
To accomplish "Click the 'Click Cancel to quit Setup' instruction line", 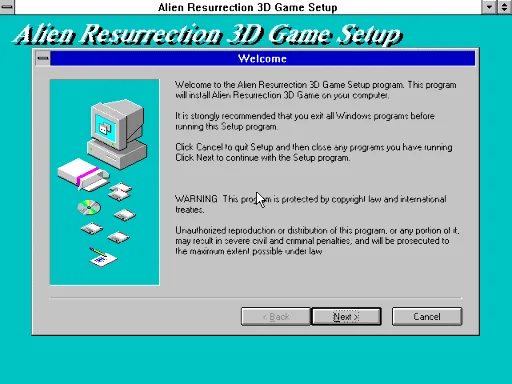I will 314,147.
